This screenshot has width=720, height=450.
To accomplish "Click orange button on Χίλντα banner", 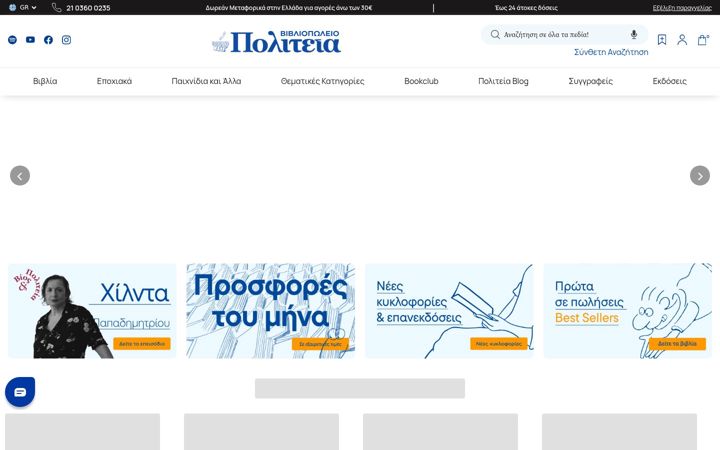I will coord(142,343).
